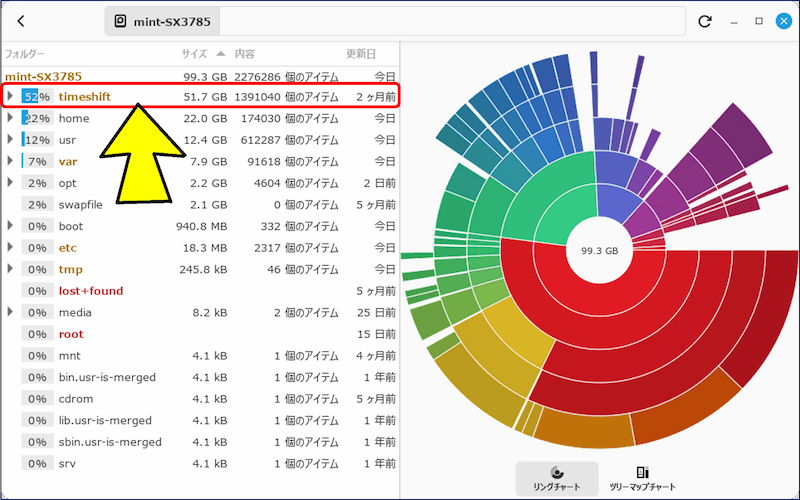Switch to ring chart view
Viewport: 800px width, 500px height.
click(x=557, y=478)
